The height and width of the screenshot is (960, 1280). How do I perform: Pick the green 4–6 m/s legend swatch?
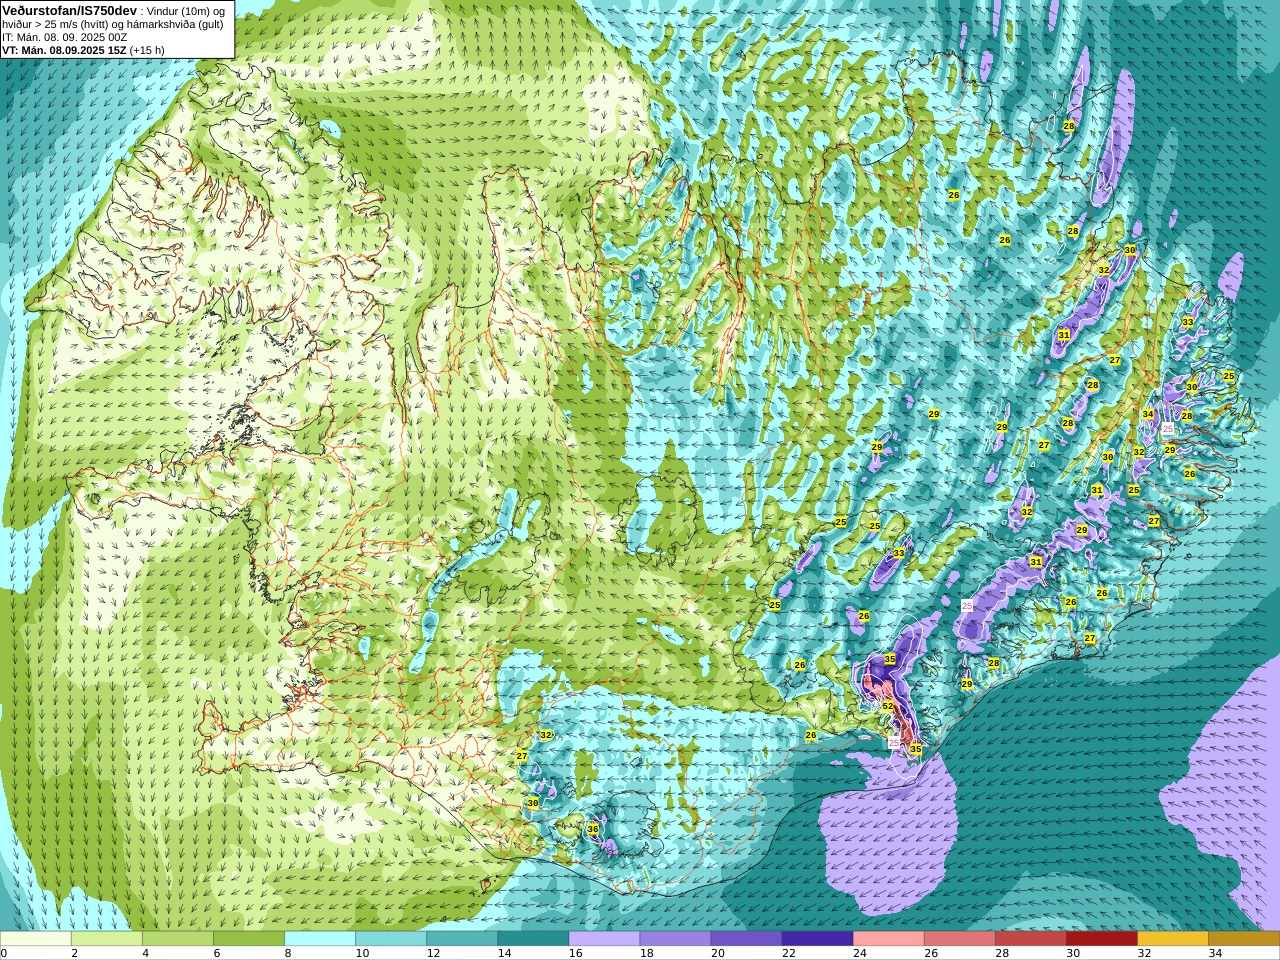[x=178, y=939]
